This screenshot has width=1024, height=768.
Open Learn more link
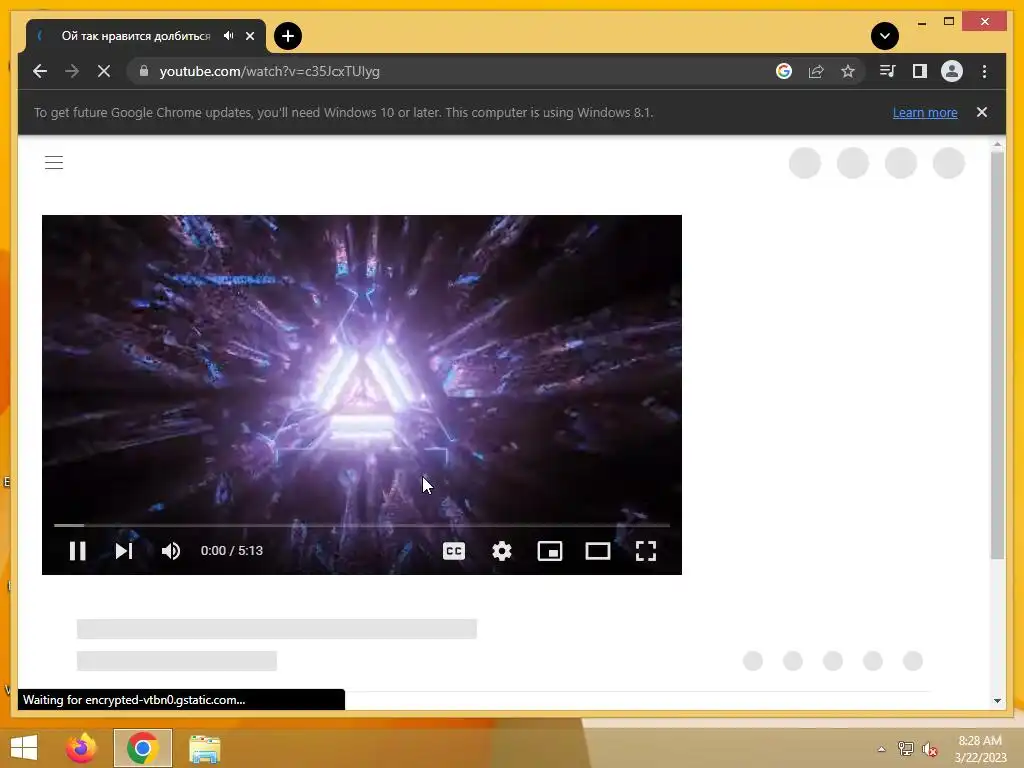[x=925, y=112]
